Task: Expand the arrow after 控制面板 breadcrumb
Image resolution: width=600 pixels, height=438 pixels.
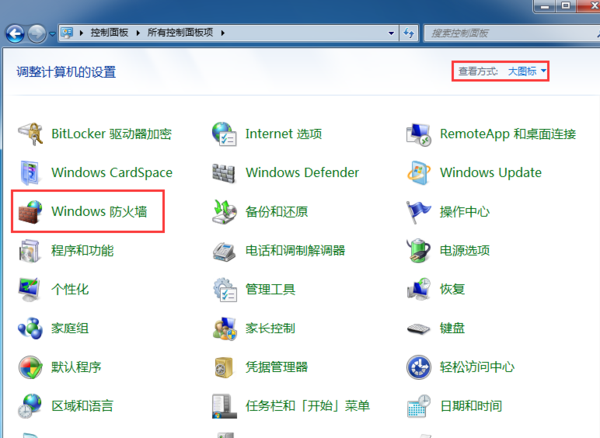Action: tap(138, 33)
